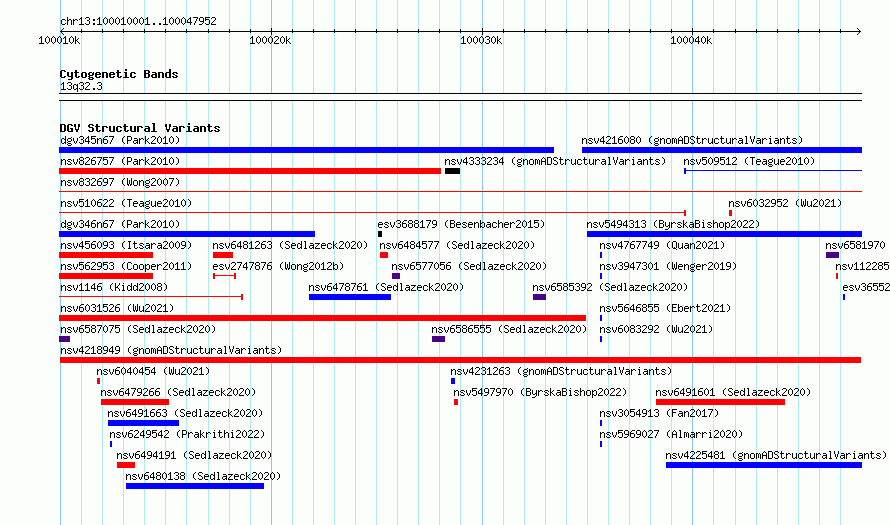Viewport: 890px width, 525px height.
Task: Select the 13q32.3 band label
Action: point(81,86)
